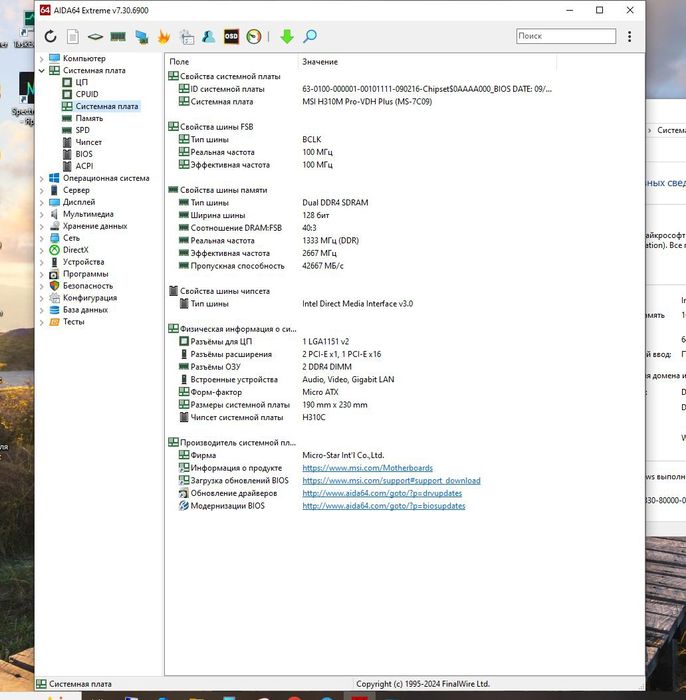This screenshot has width=686, height=700.
Task: Expand the Сервер tree node
Action: pyautogui.click(x=42, y=191)
